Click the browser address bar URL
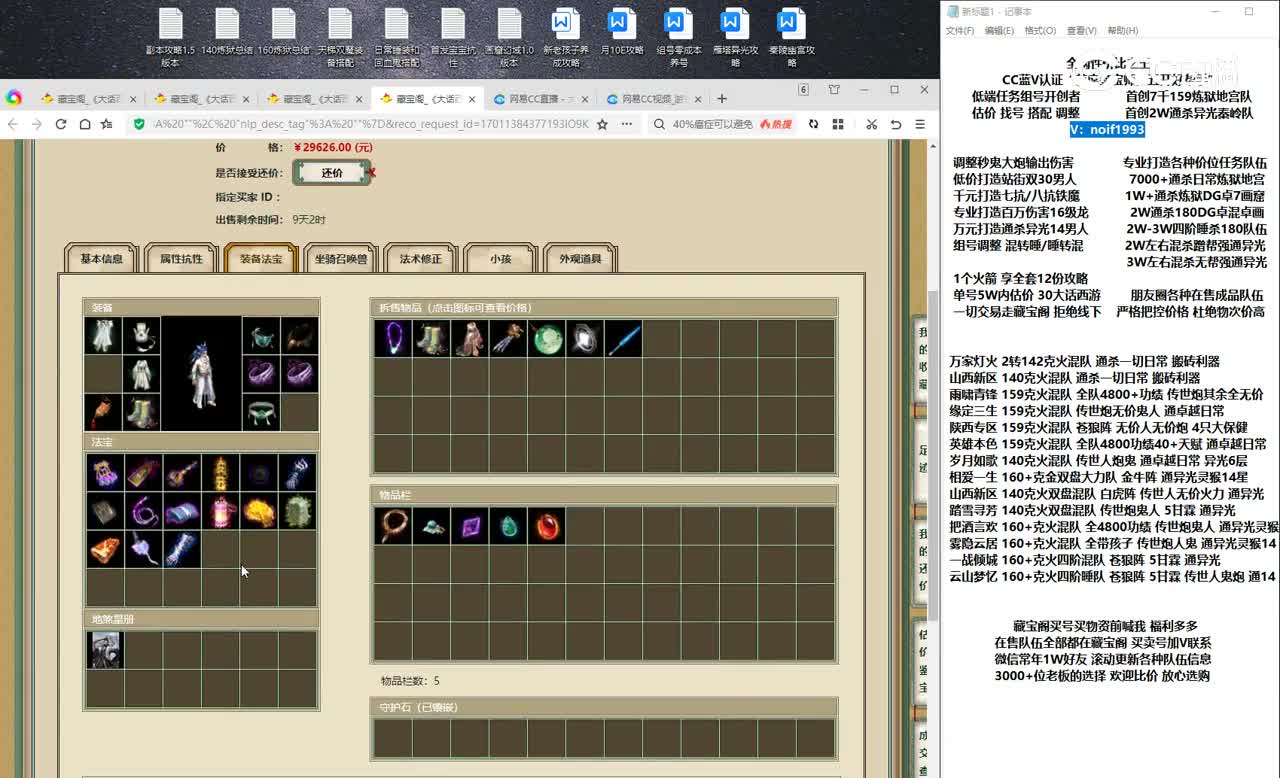 371,124
